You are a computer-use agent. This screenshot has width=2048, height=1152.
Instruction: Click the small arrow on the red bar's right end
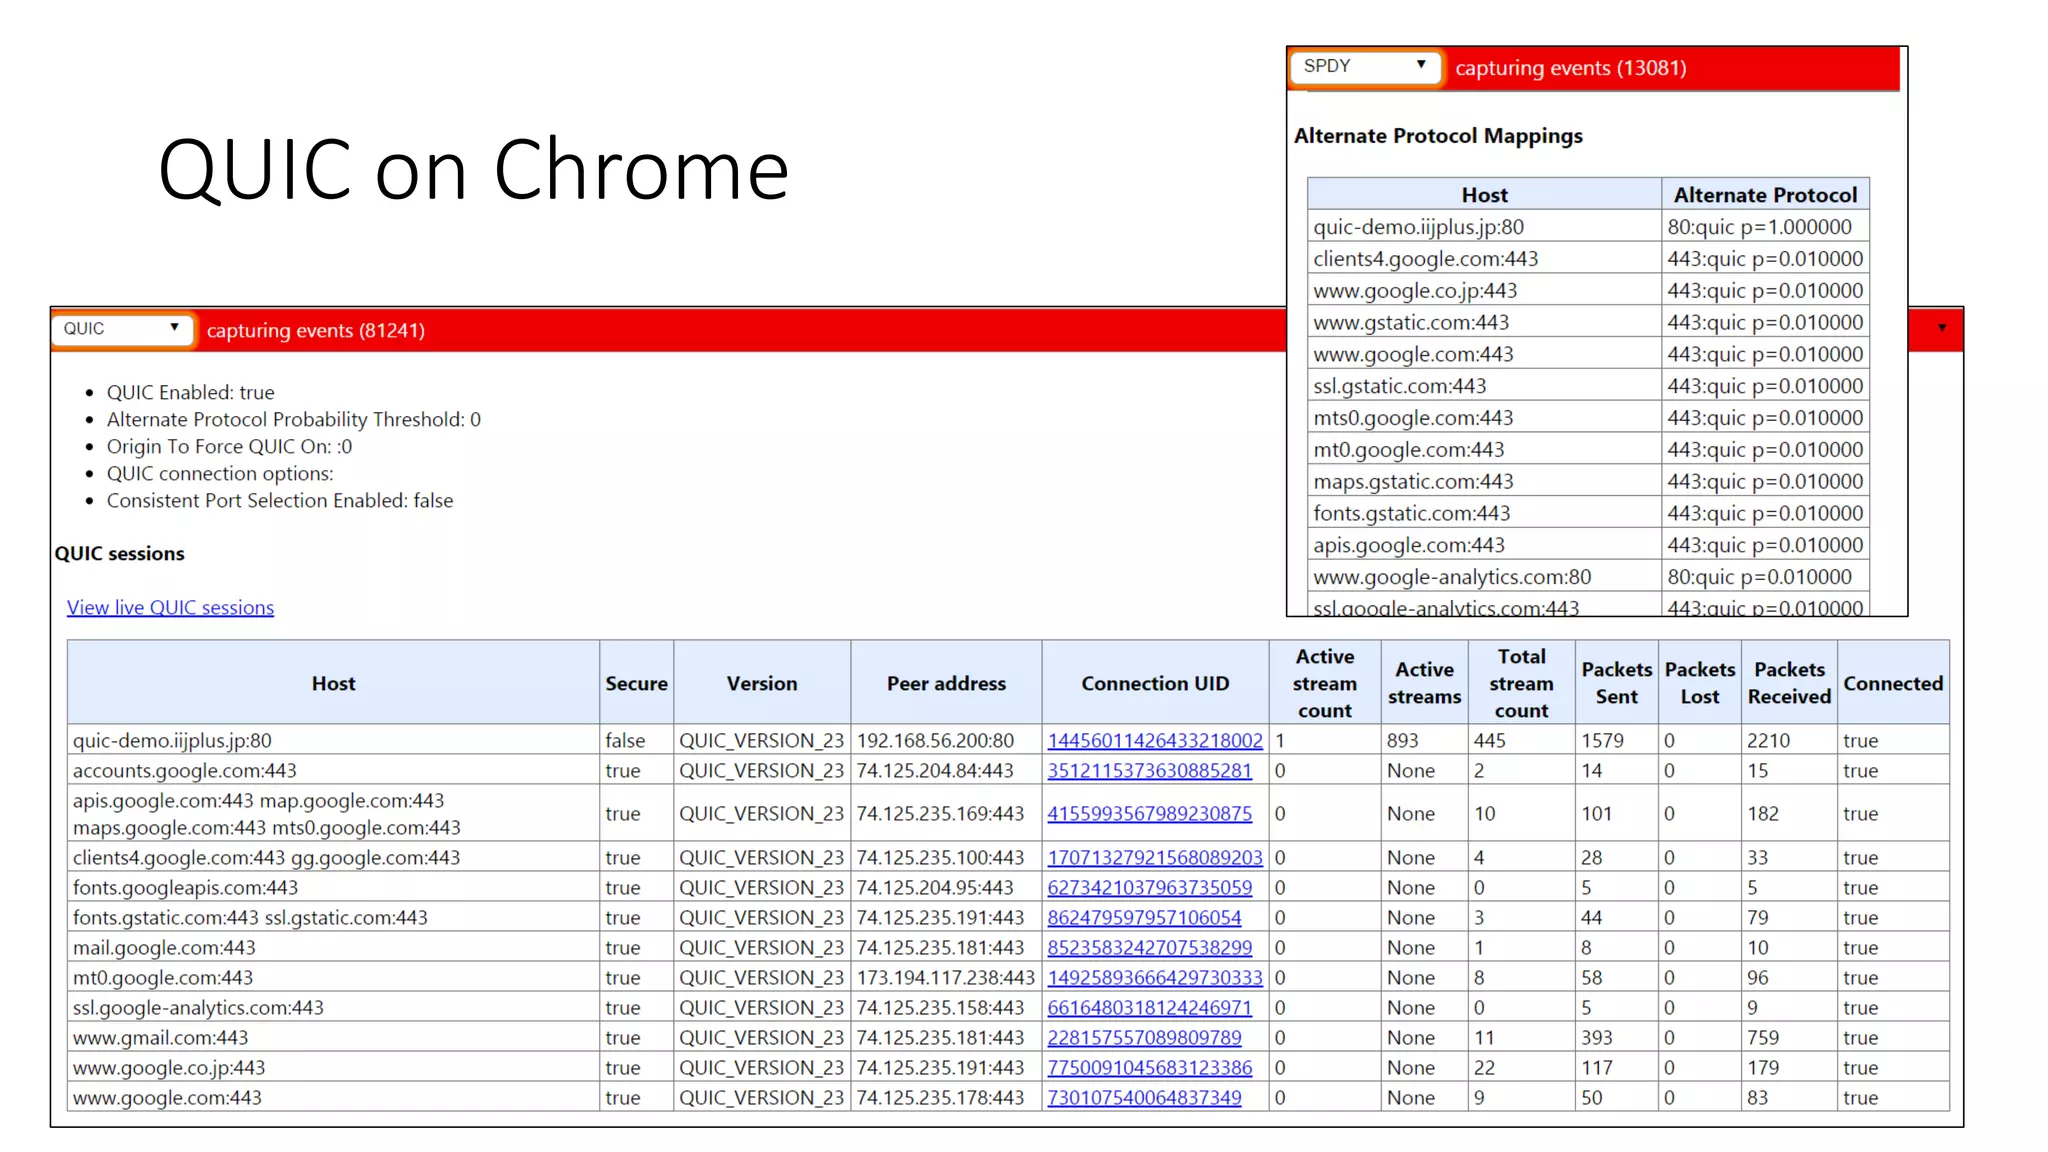1941,328
